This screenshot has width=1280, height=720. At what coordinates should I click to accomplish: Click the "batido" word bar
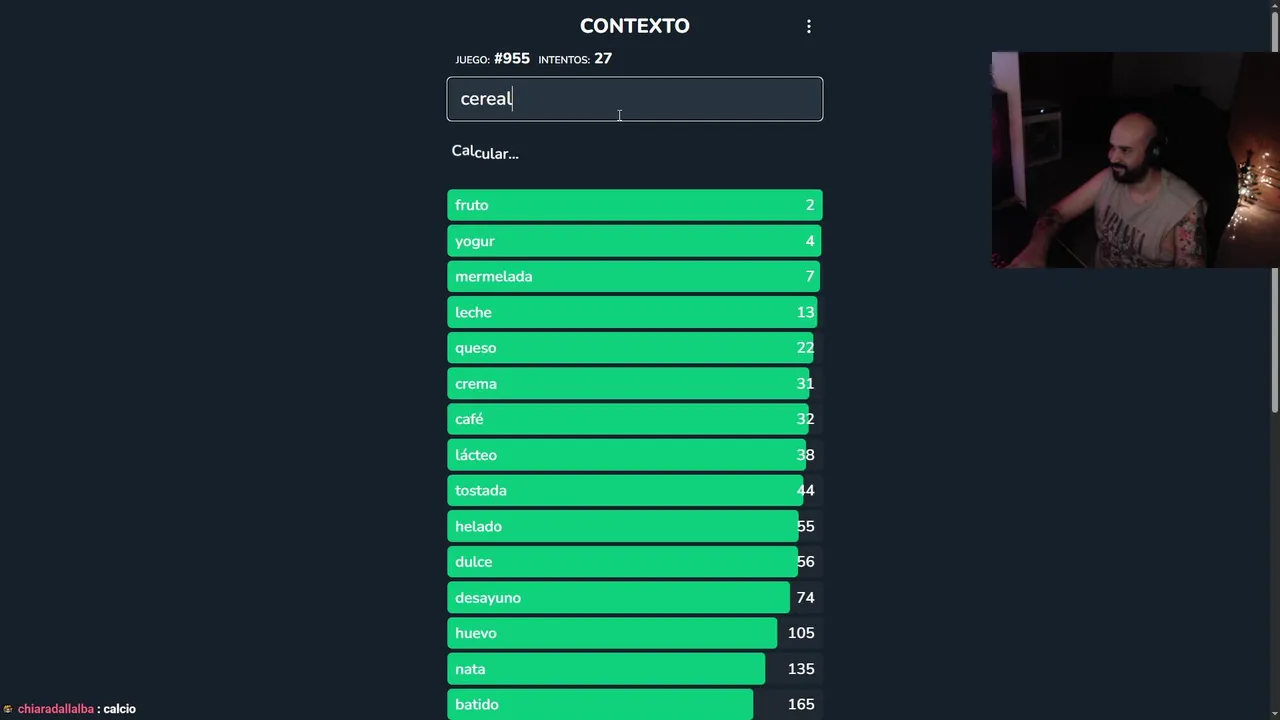click(x=634, y=704)
